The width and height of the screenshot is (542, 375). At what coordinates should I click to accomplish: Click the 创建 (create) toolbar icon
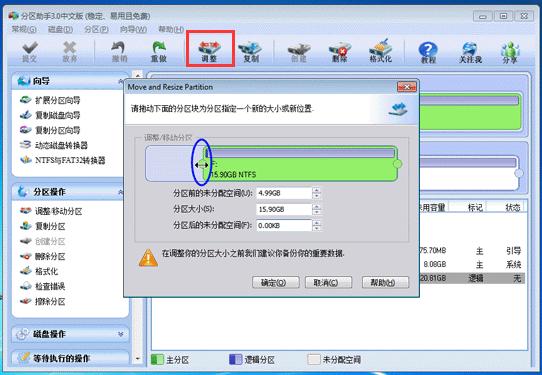[299, 51]
